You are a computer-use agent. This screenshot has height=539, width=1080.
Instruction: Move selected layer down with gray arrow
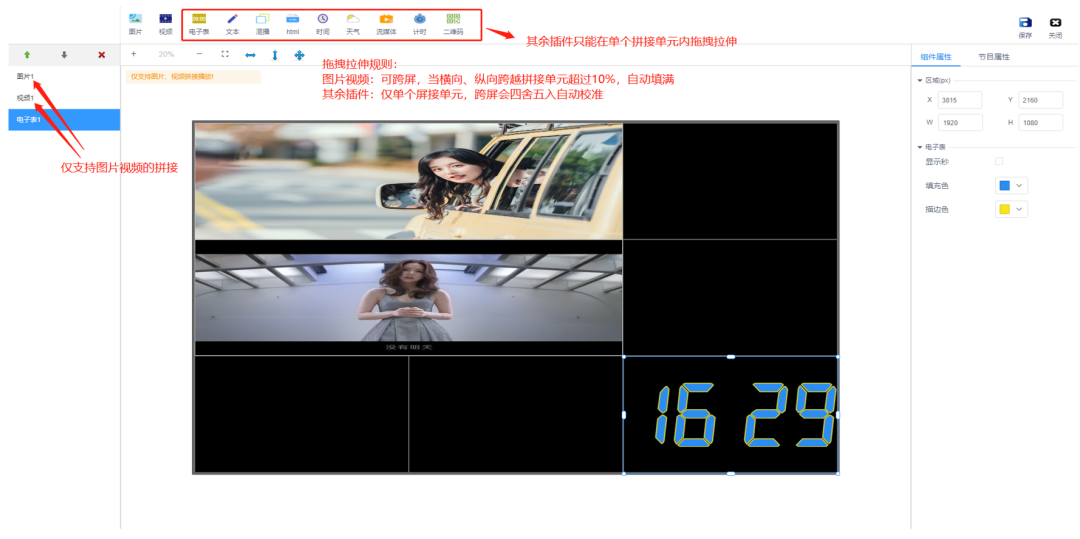tap(64, 54)
